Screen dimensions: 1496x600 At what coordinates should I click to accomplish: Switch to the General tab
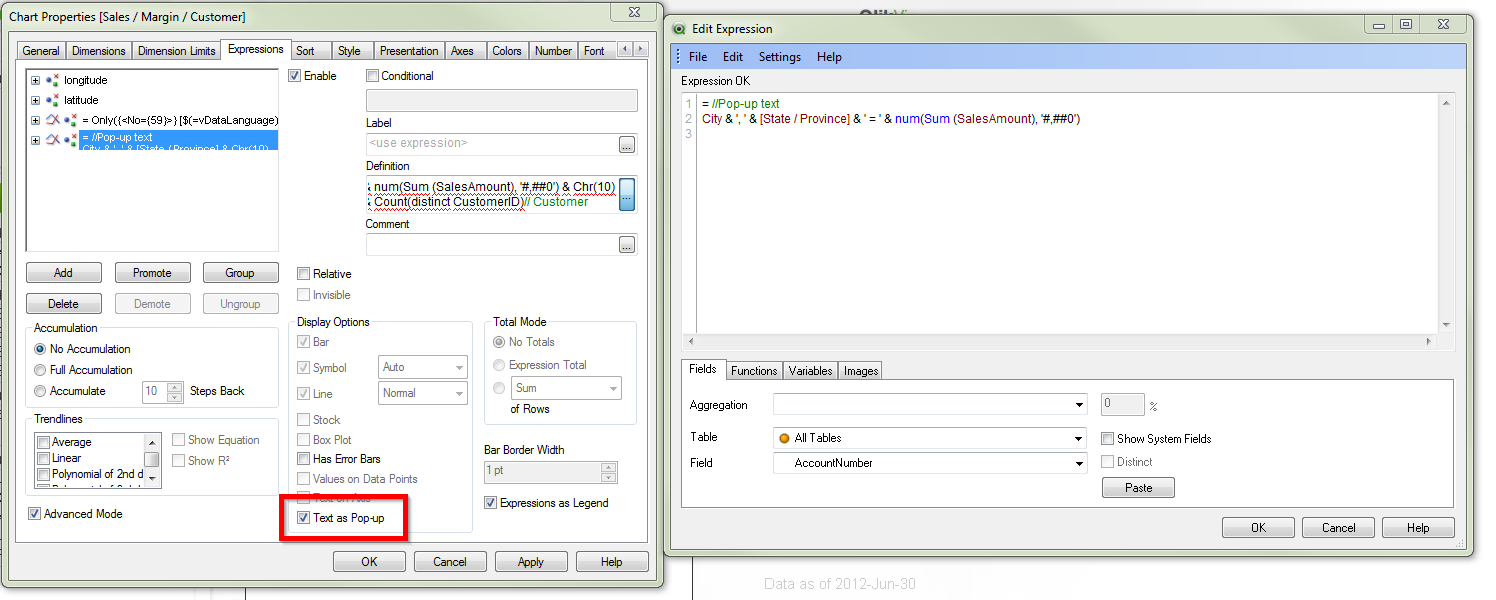point(41,51)
